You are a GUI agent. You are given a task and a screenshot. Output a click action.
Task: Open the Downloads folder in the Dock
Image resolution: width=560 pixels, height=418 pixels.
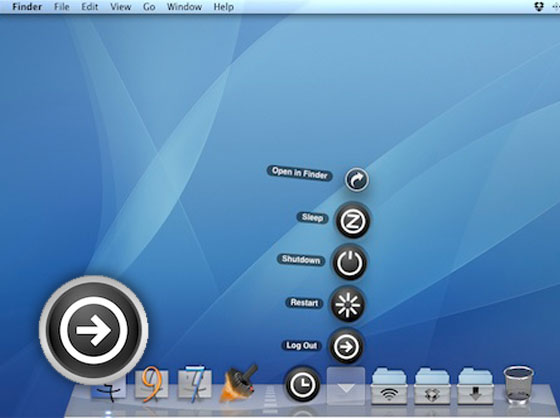[x=475, y=386]
